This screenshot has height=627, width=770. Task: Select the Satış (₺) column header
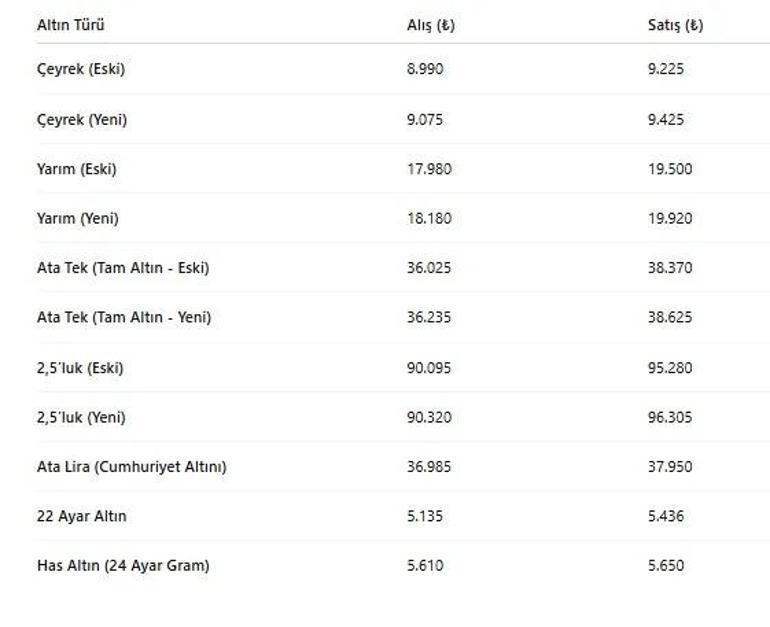coord(675,25)
